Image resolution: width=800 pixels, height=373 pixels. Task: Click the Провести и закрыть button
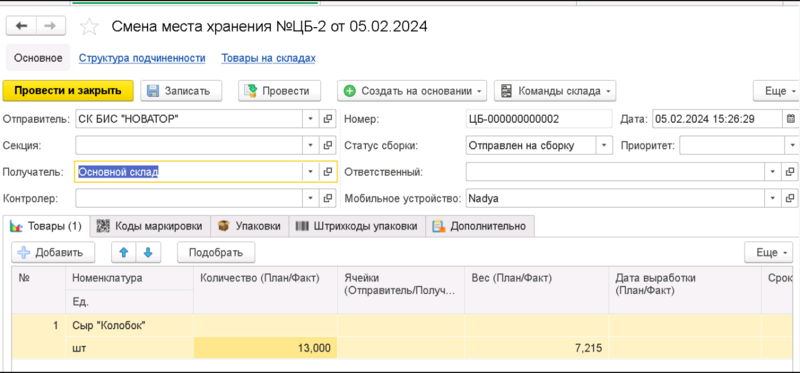point(68,91)
